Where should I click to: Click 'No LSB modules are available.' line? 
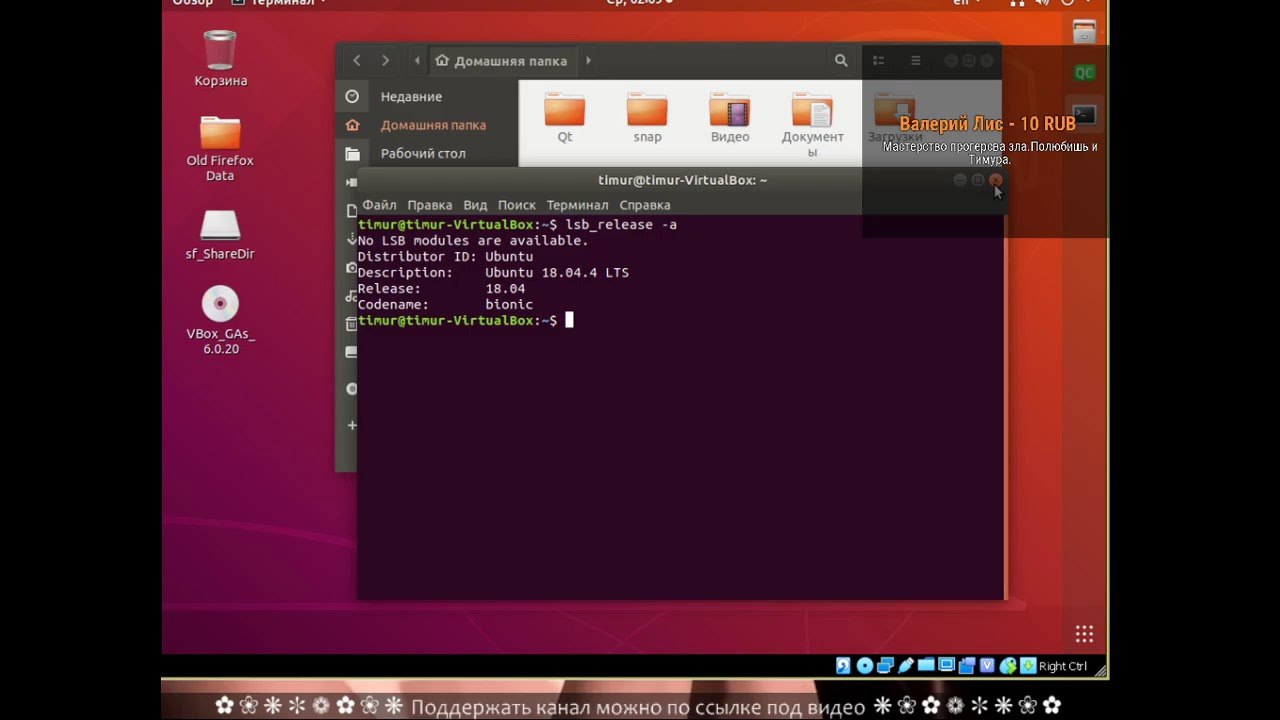point(473,241)
